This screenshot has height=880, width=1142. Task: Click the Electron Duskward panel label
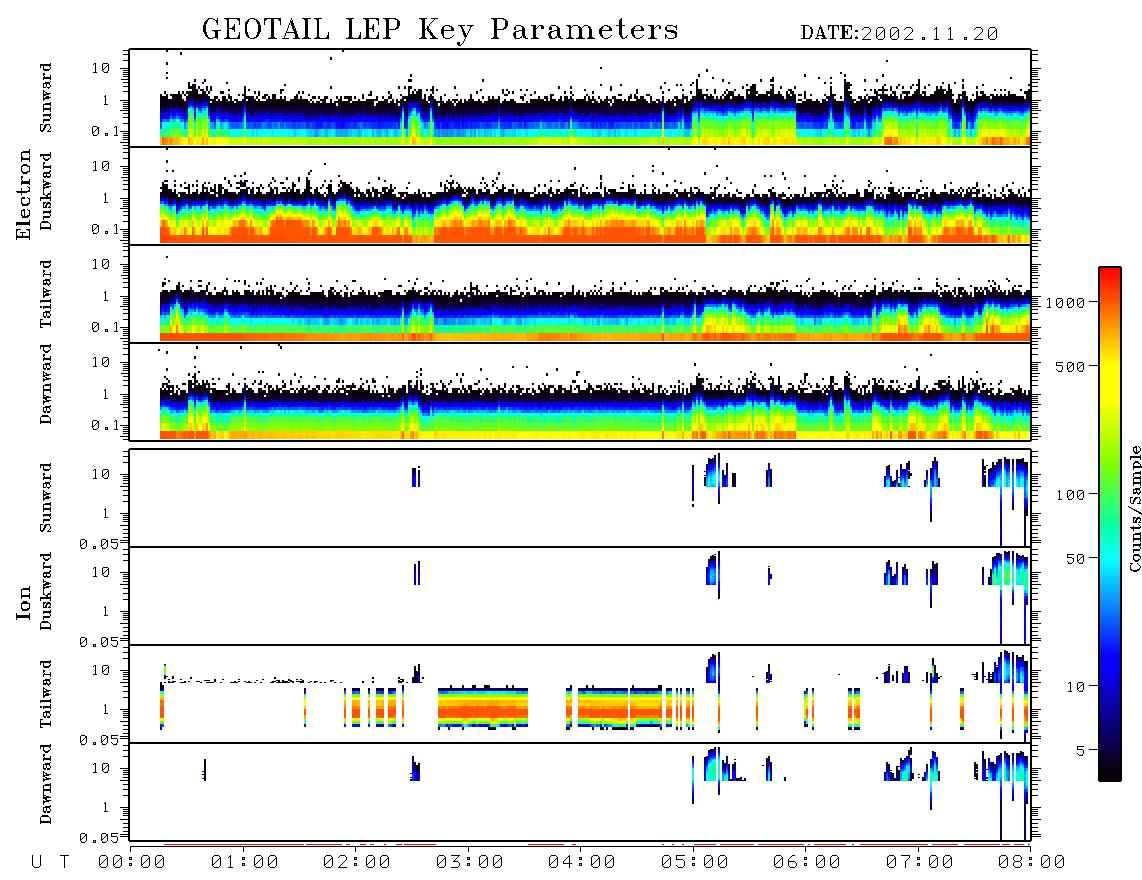coord(45,192)
